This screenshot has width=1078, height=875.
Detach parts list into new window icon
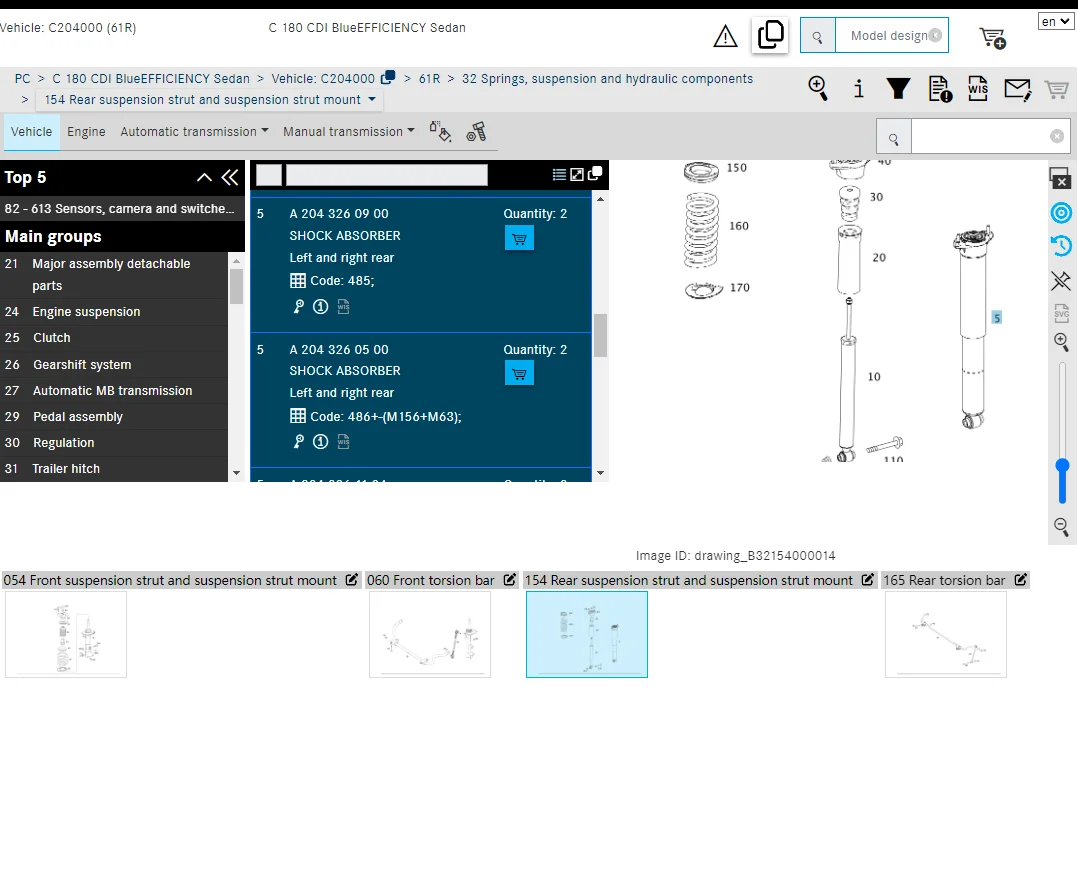point(595,173)
